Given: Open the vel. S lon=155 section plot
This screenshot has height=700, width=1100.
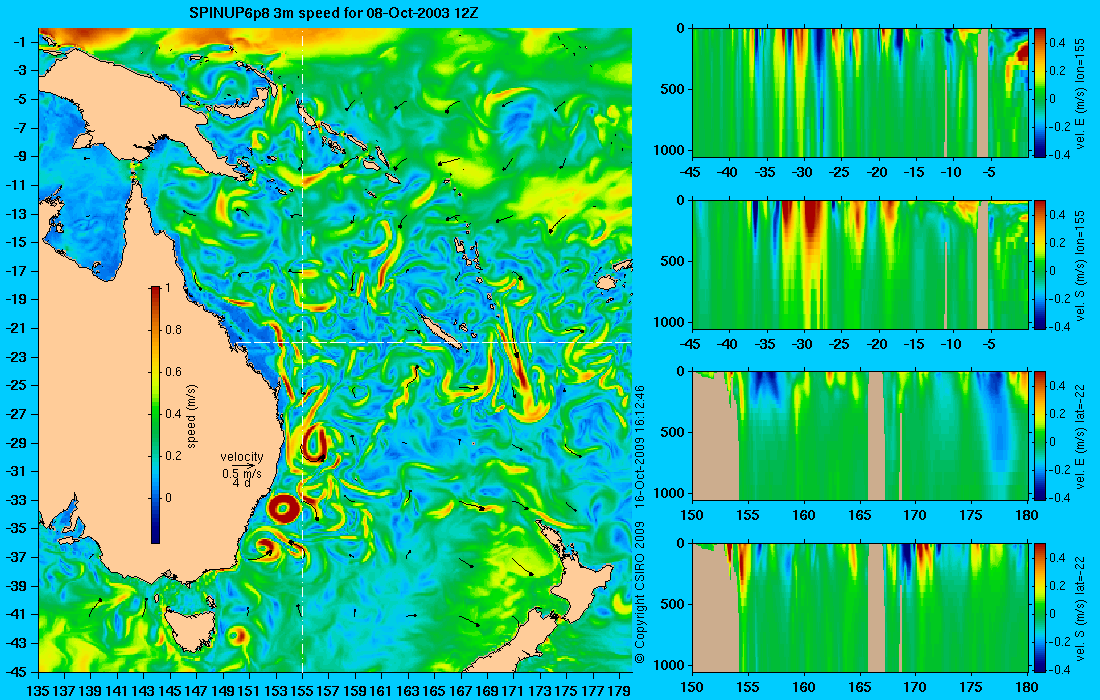Looking at the screenshot, I should coord(859,264).
